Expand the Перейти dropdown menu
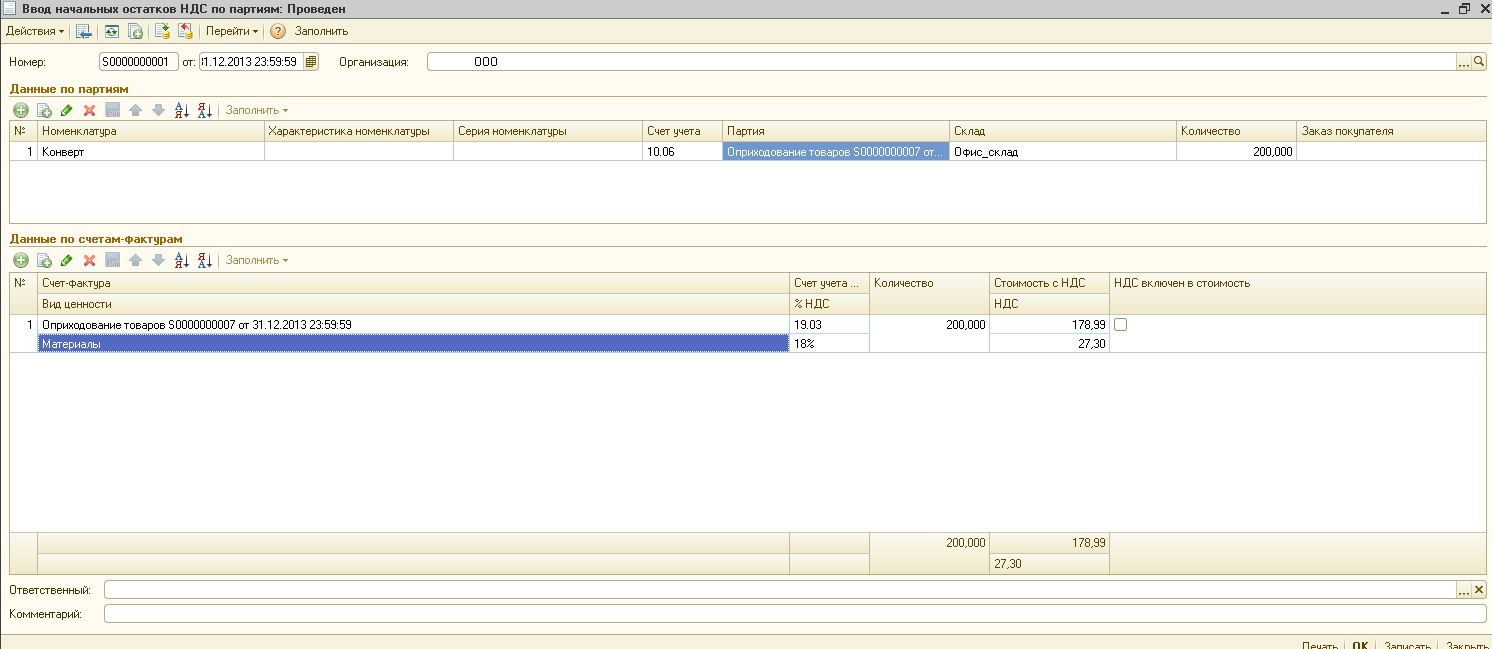This screenshot has width=1492, height=649. [x=232, y=31]
